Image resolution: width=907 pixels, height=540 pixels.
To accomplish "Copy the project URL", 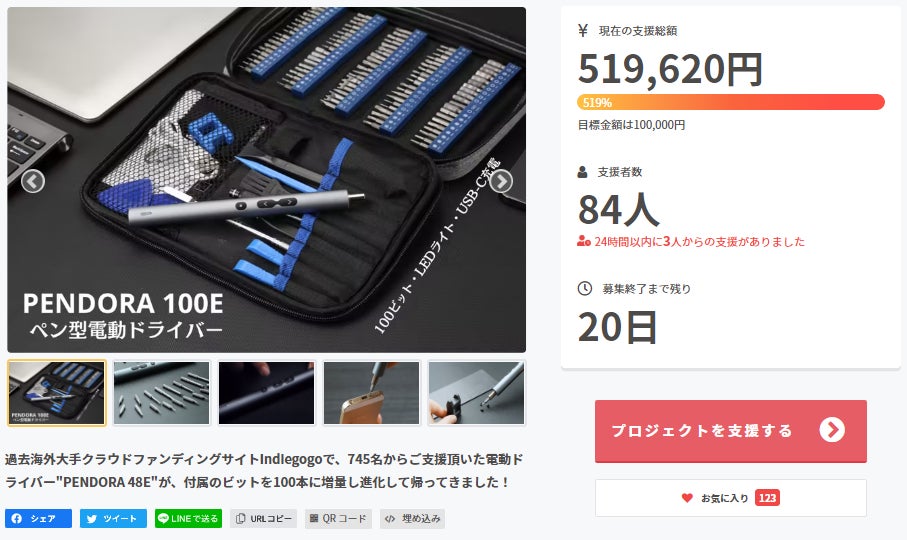I will pyautogui.click(x=264, y=519).
